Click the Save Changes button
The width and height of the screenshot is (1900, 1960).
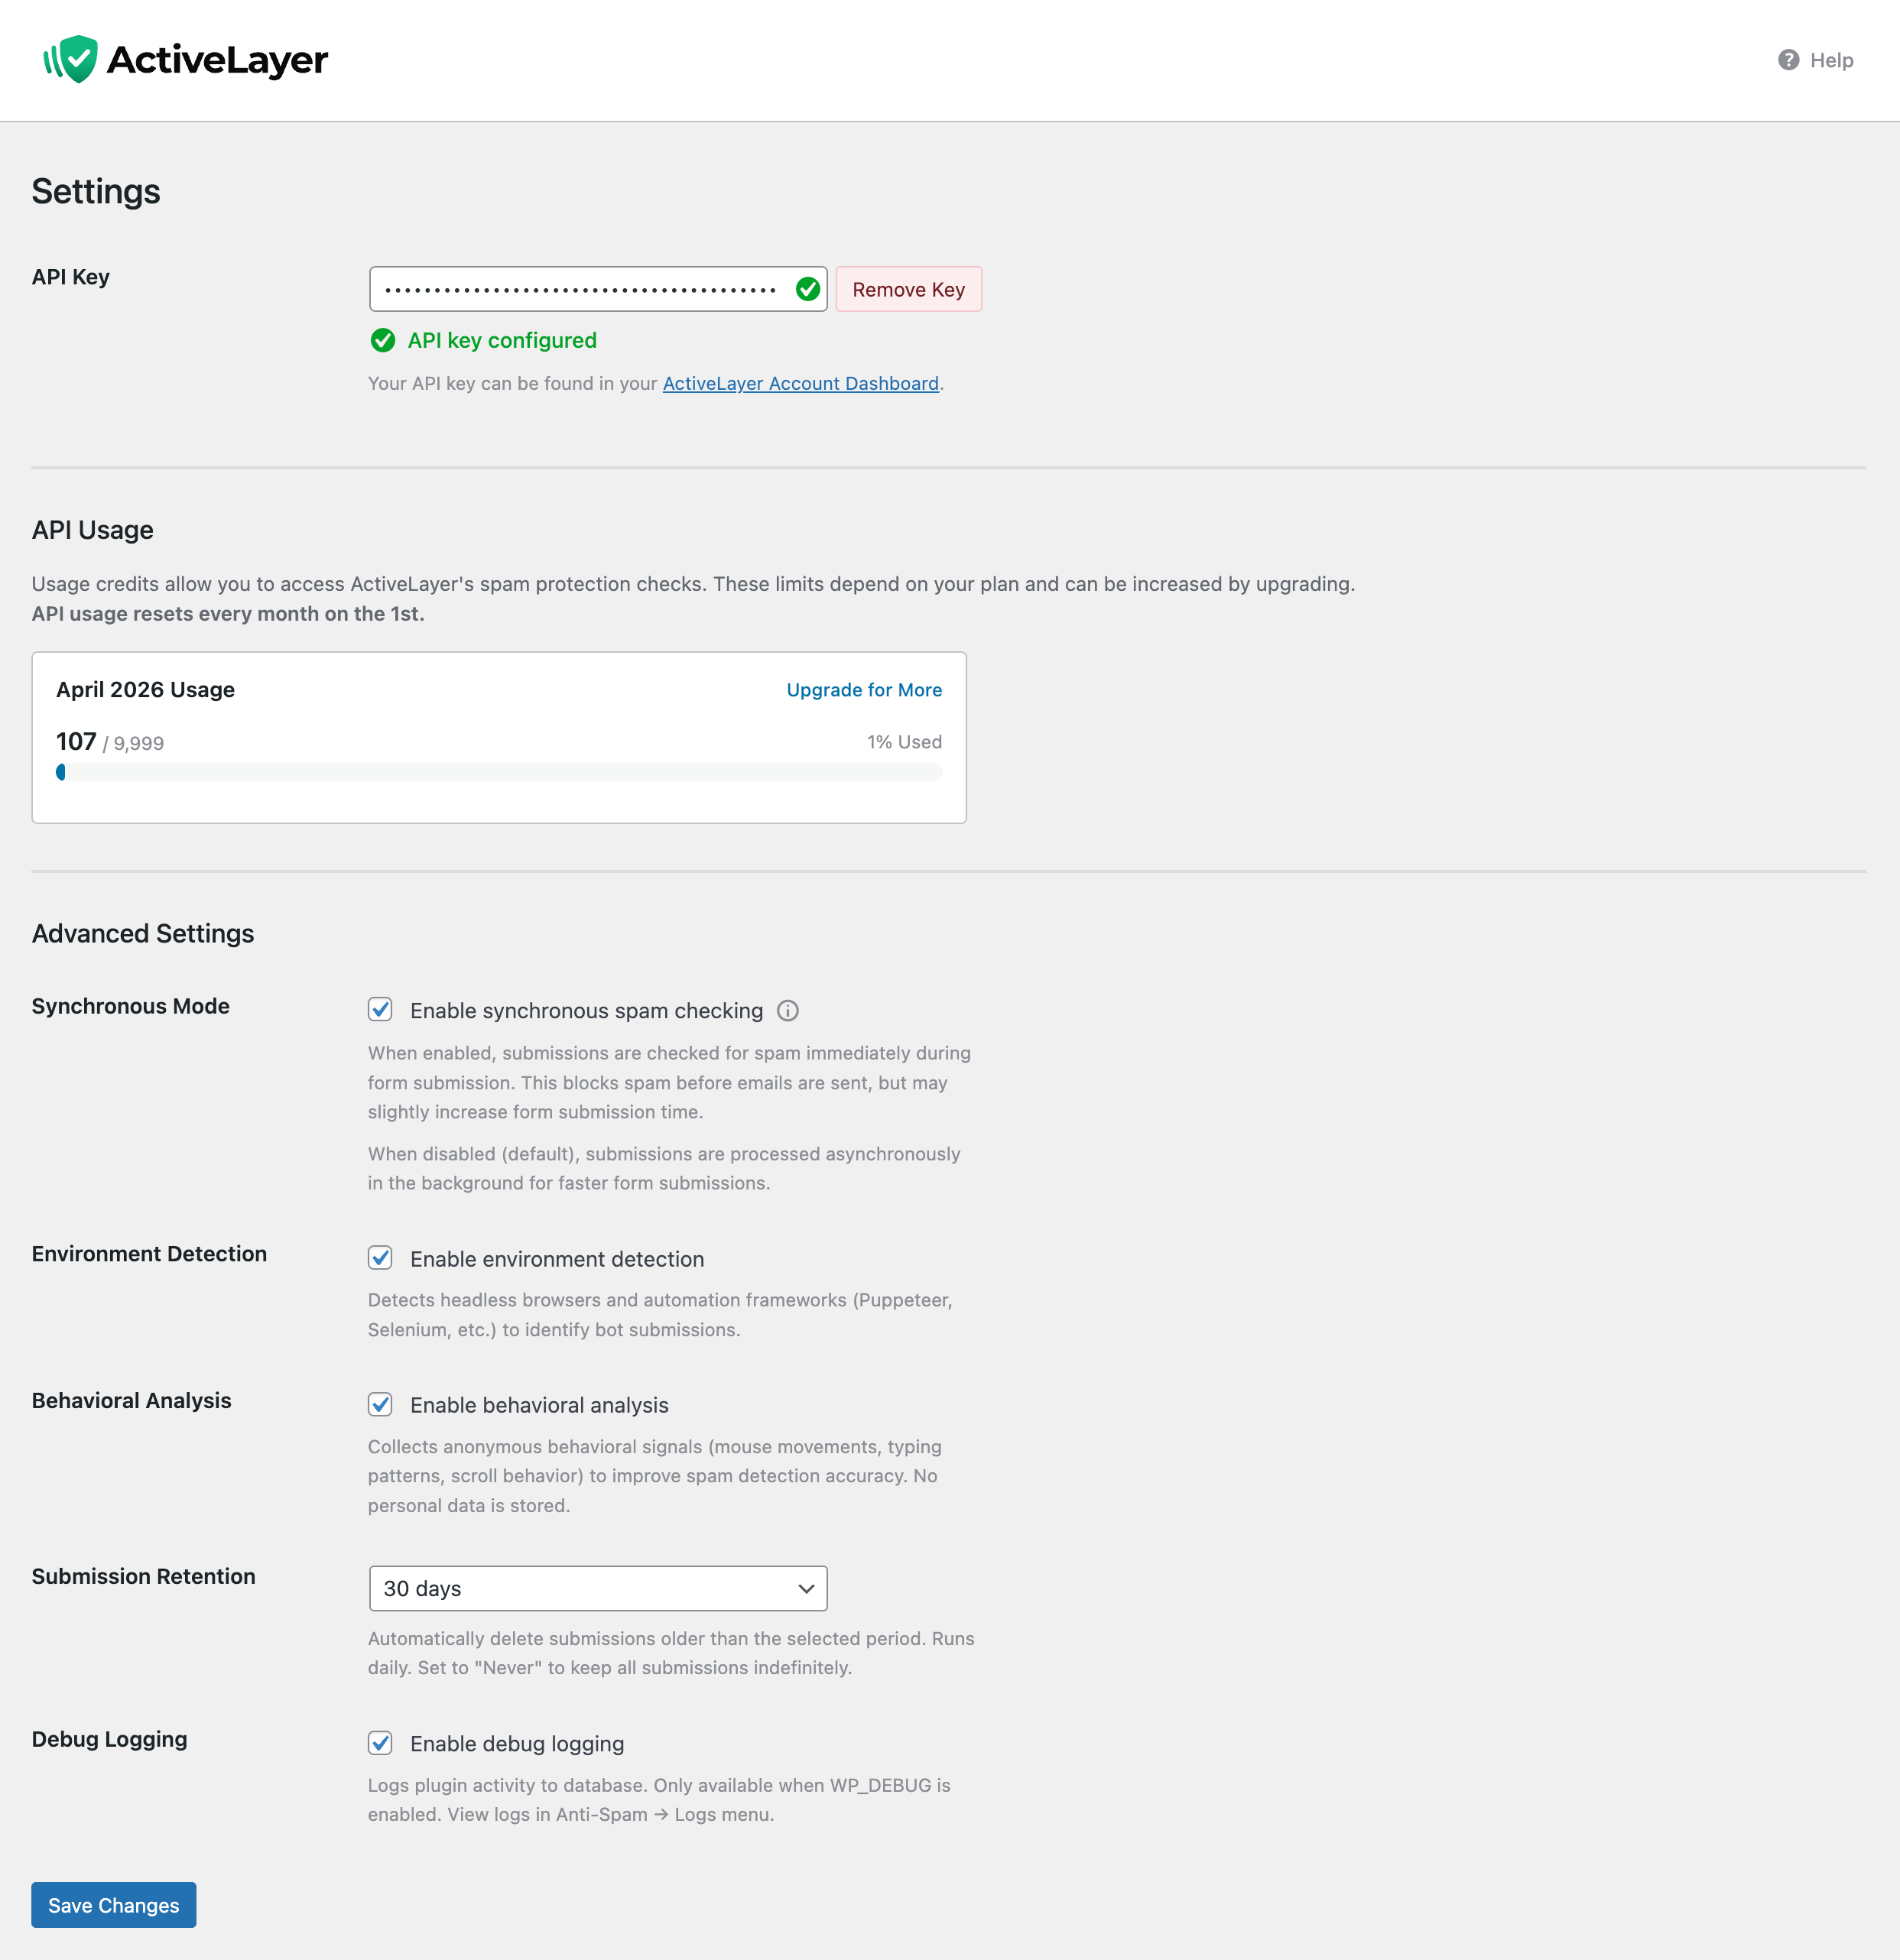tap(114, 1905)
